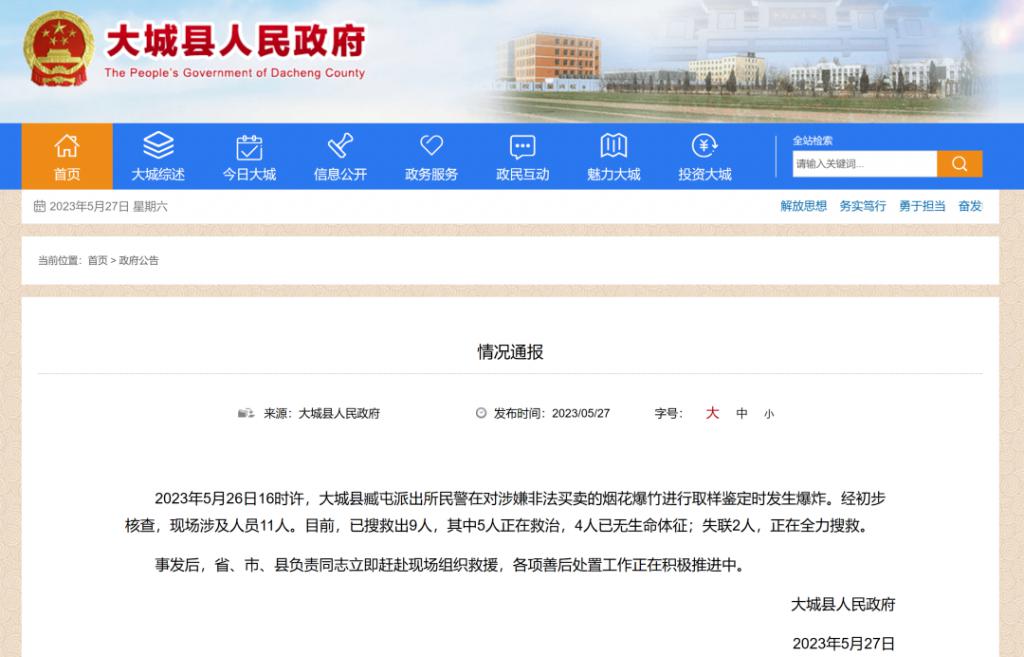
Task: Open 政府公告 breadcrumb link
Action: tap(139, 261)
